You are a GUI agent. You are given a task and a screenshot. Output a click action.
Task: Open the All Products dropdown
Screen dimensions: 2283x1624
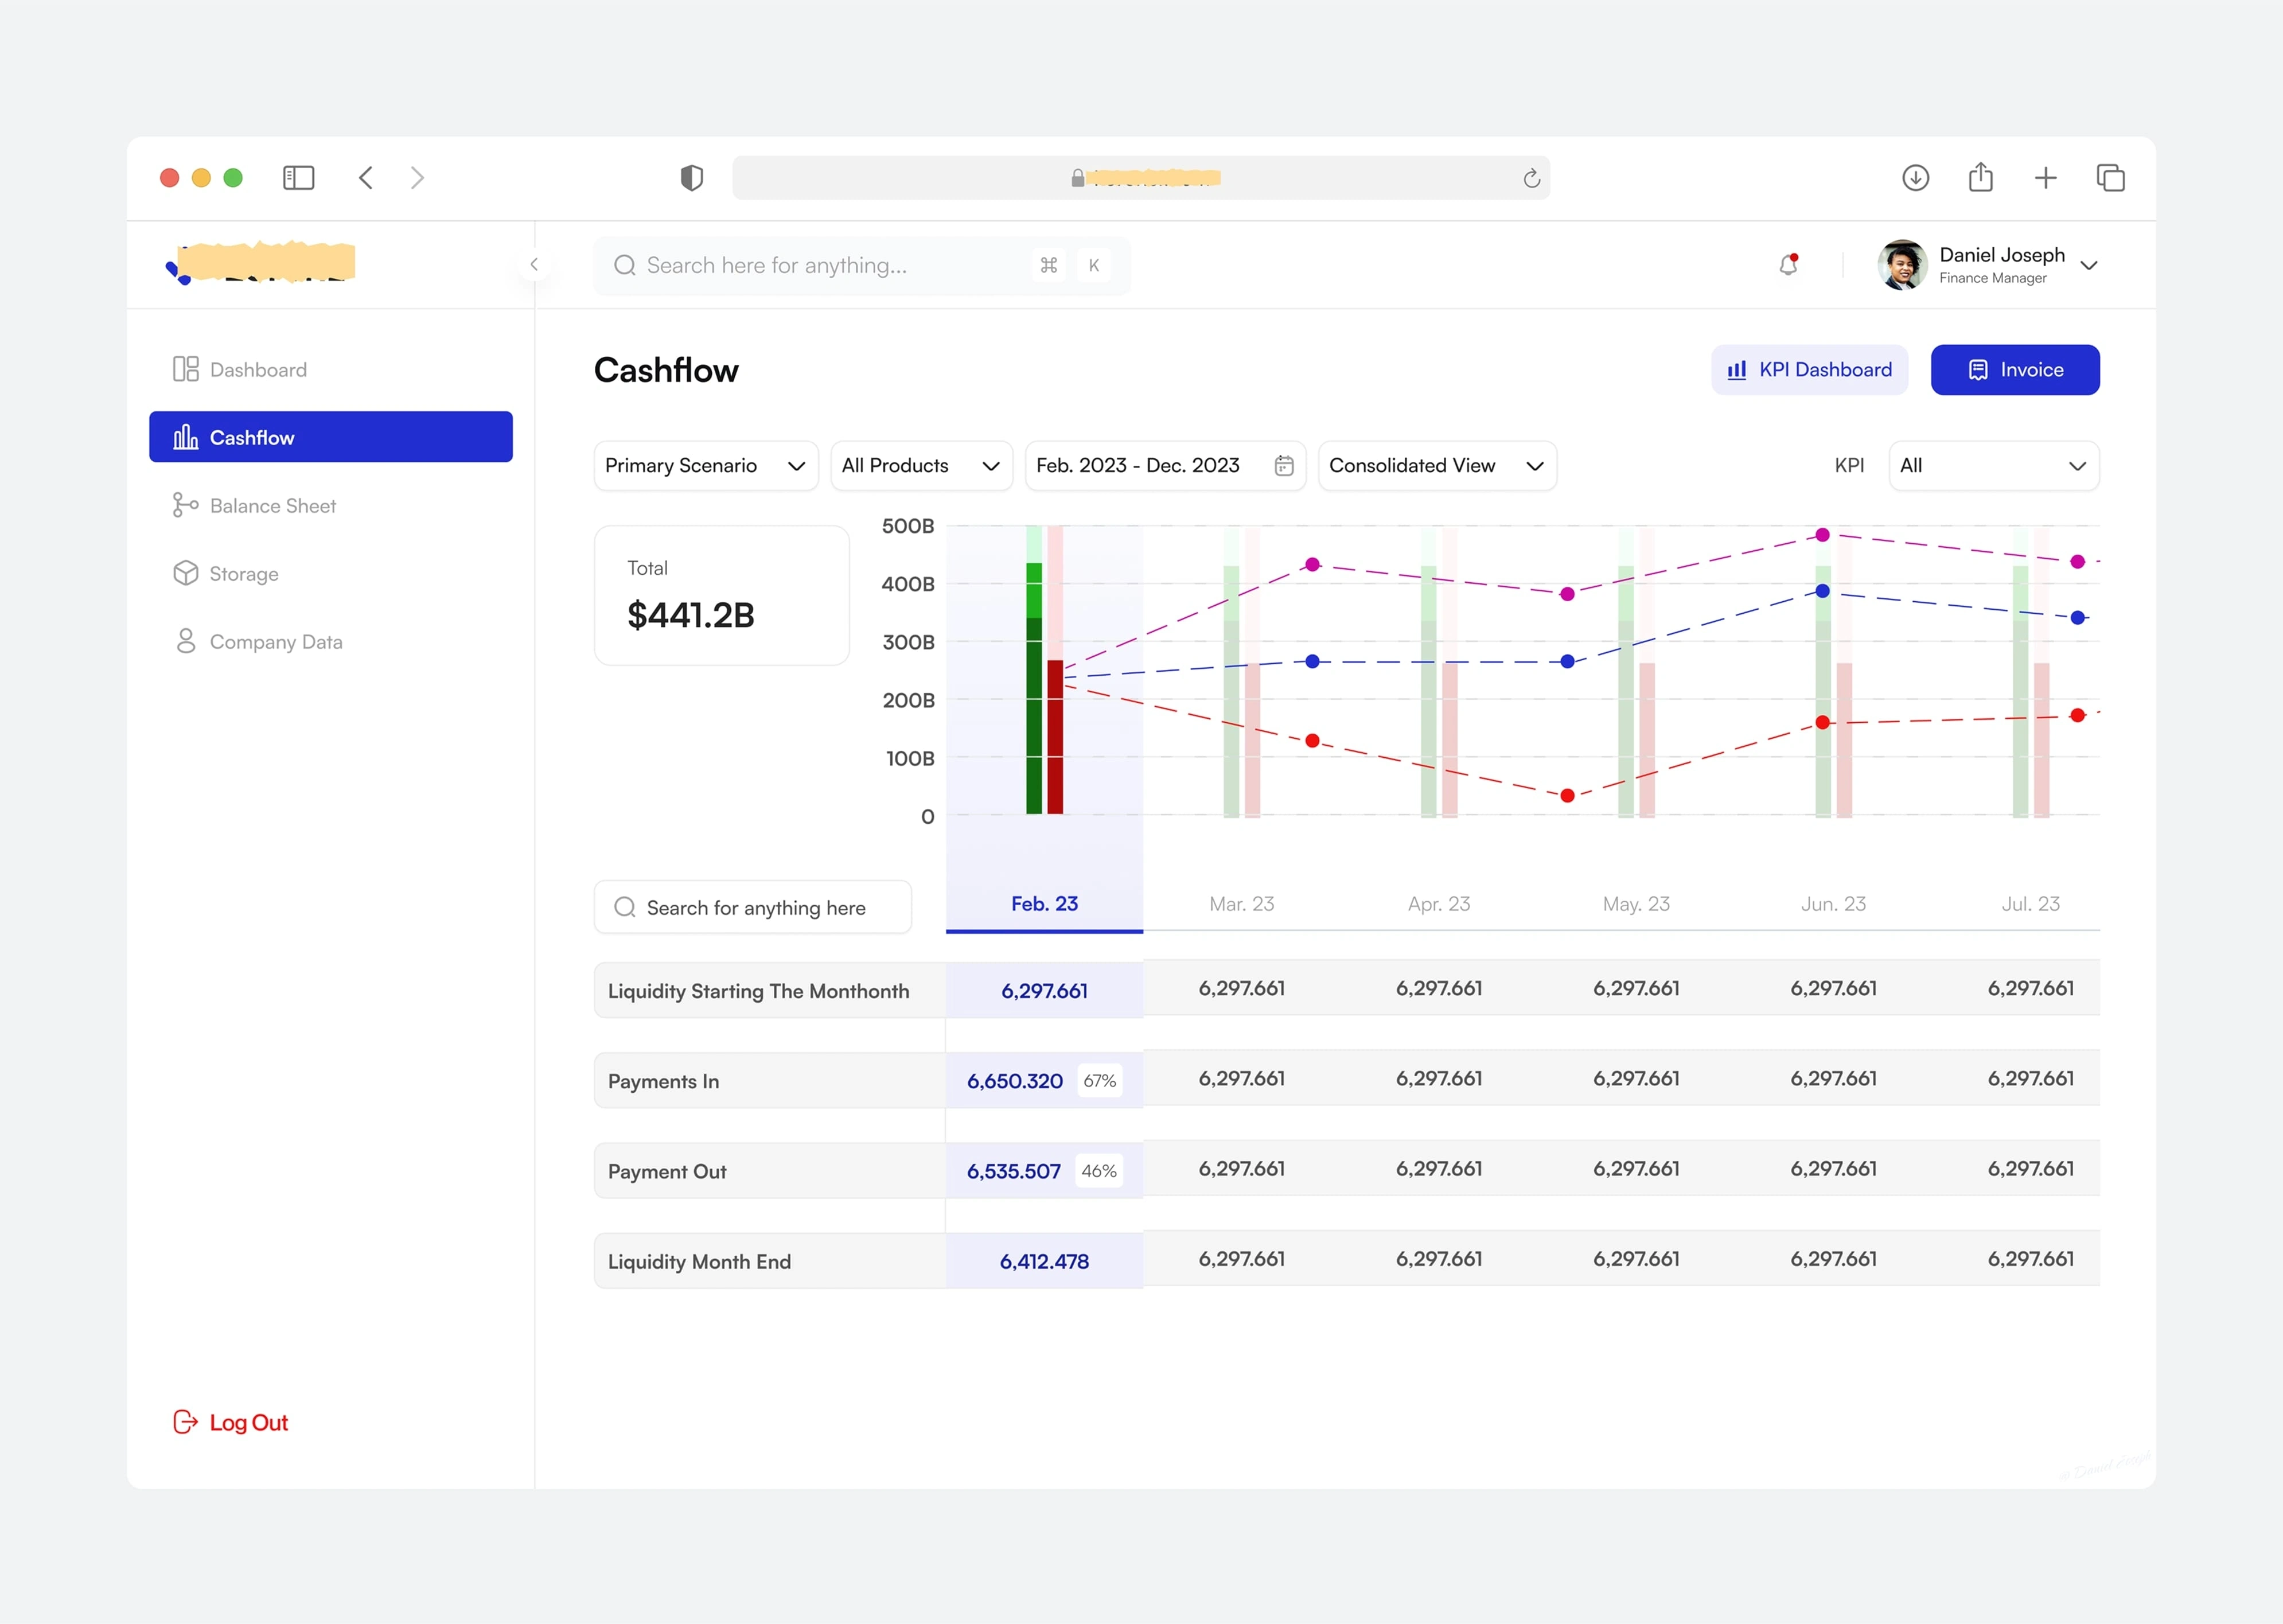[x=920, y=466]
